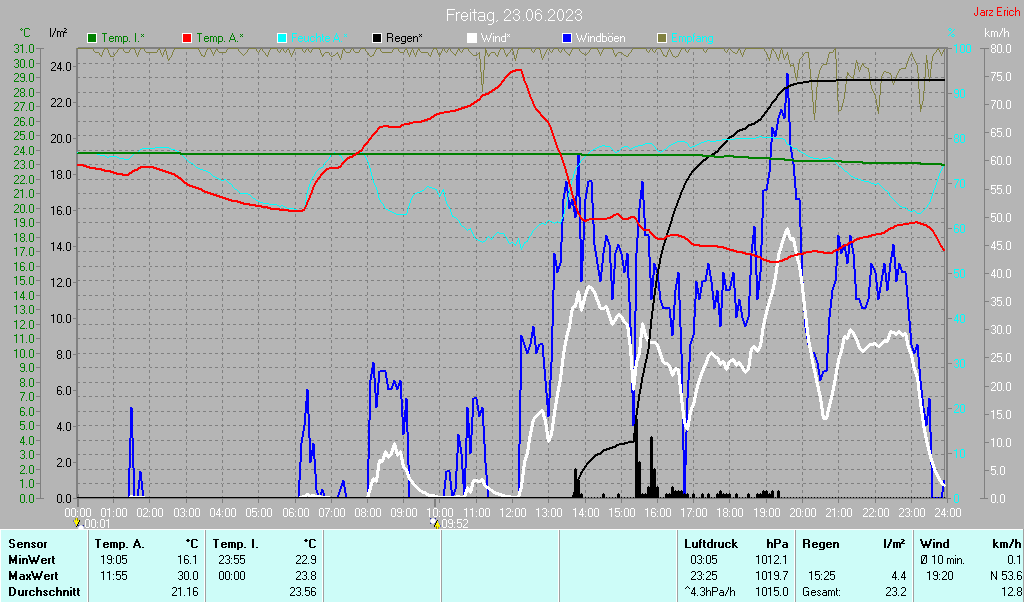Click the olive legend square after Windböen
This screenshot has width=1024, height=602.
[x=660, y=38]
